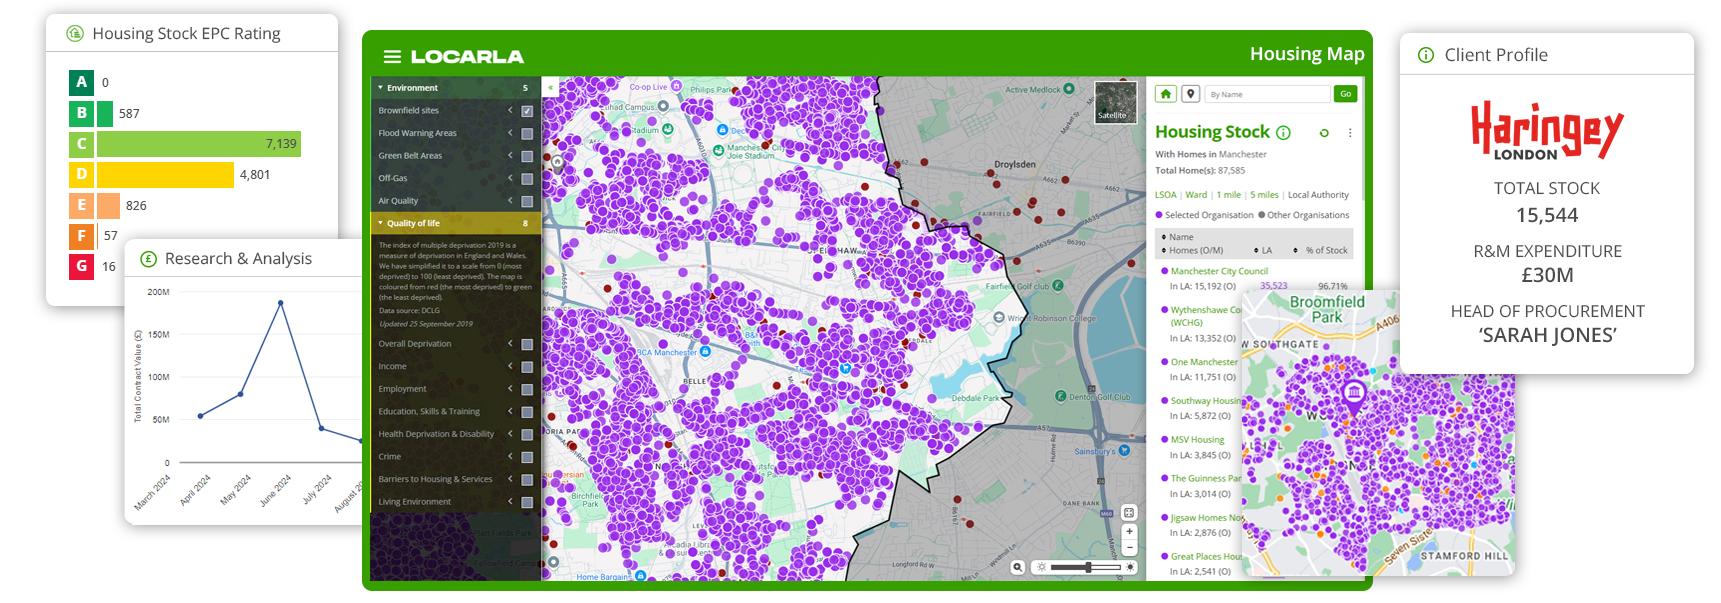Image resolution: width=1721 pixels, height=603 pixels.
Task: Click the Client Profile info icon
Action: 1426,55
